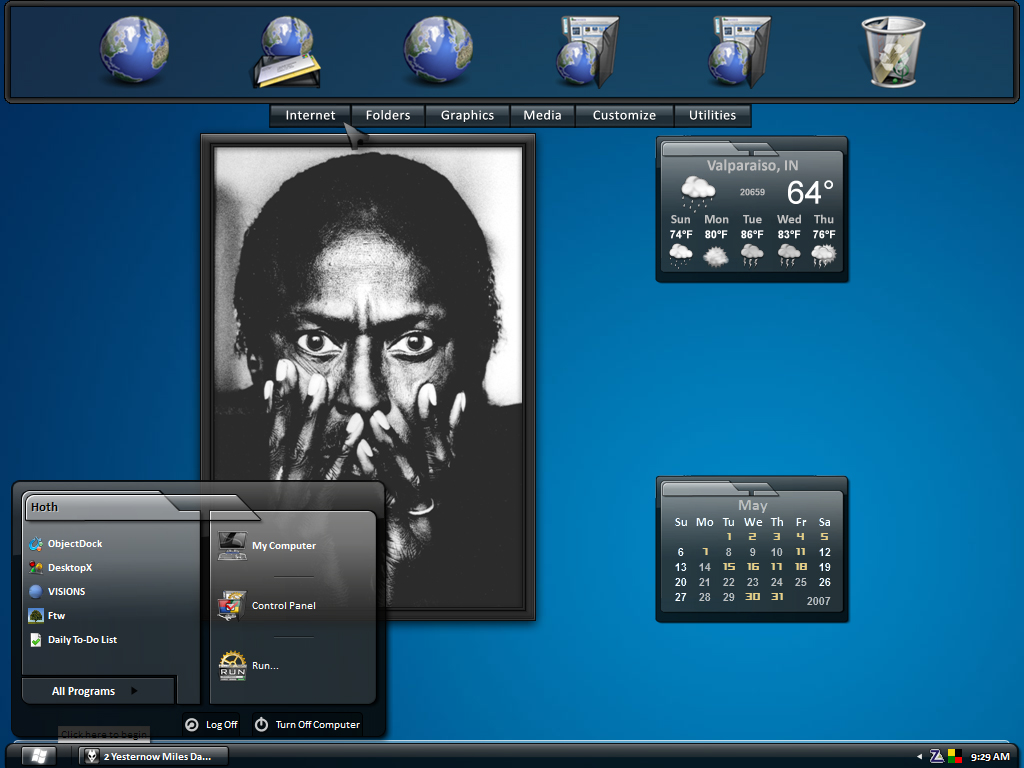Select the Media dock tab
The height and width of the screenshot is (768, 1024).
pos(542,116)
